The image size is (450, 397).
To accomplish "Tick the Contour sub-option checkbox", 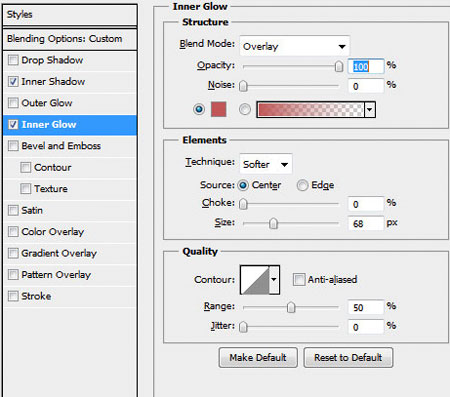I will [x=26, y=167].
